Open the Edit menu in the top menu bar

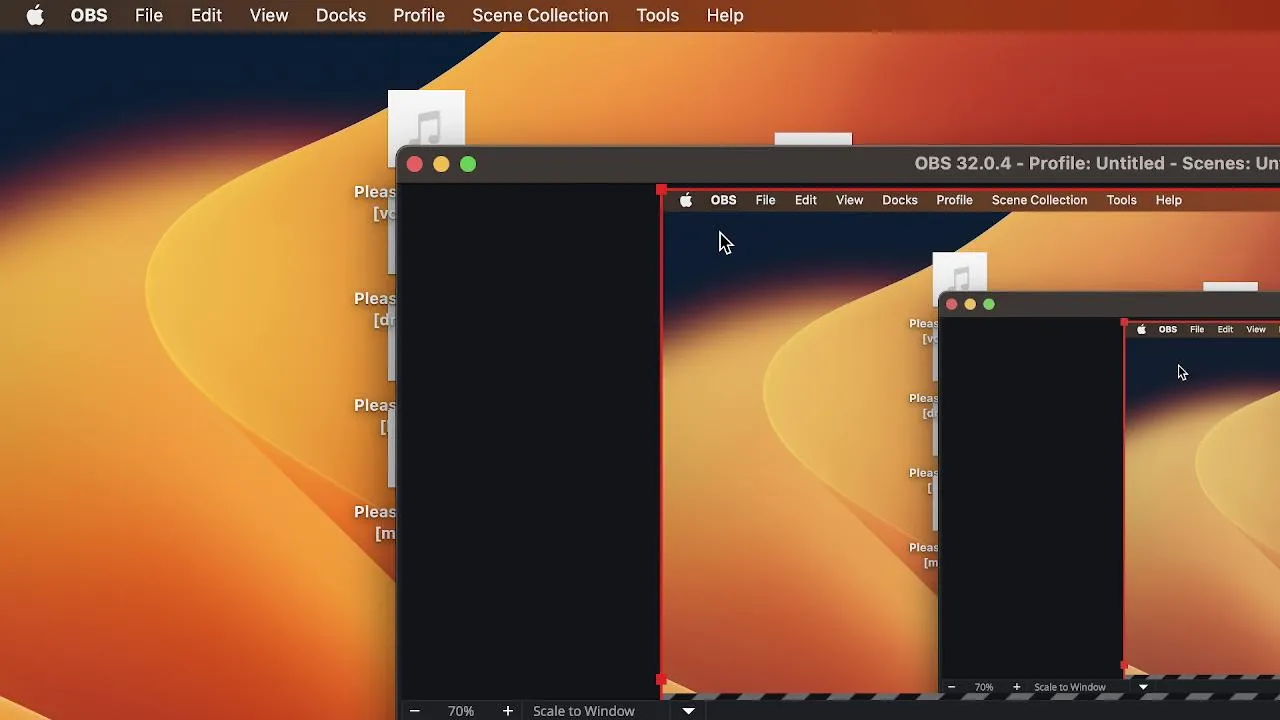tap(206, 16)
